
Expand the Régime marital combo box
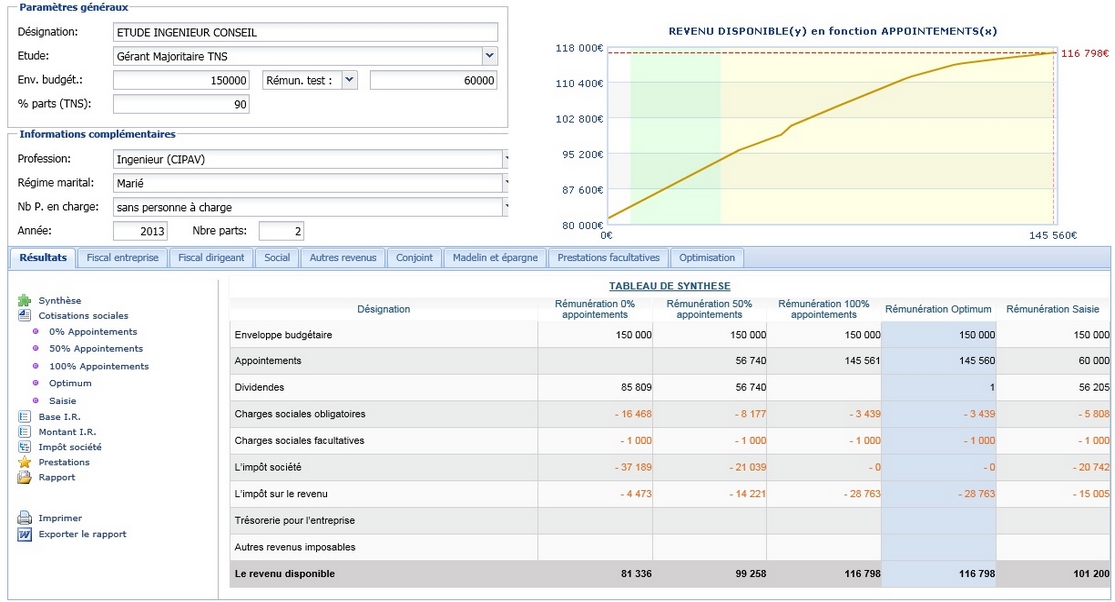(x=505, y=183)
